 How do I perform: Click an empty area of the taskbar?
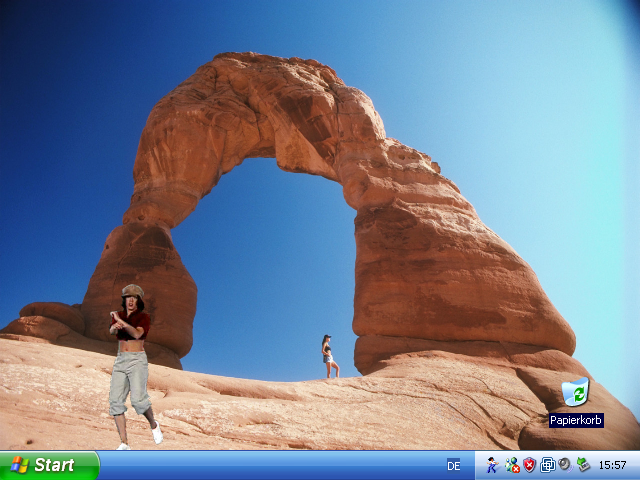click(270, 466)
